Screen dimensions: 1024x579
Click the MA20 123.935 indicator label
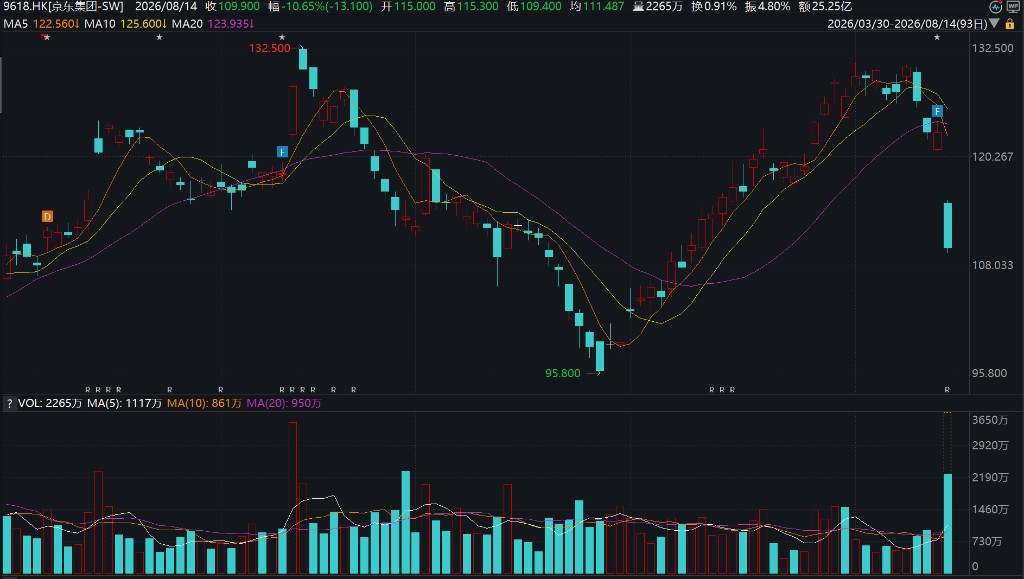213,23
